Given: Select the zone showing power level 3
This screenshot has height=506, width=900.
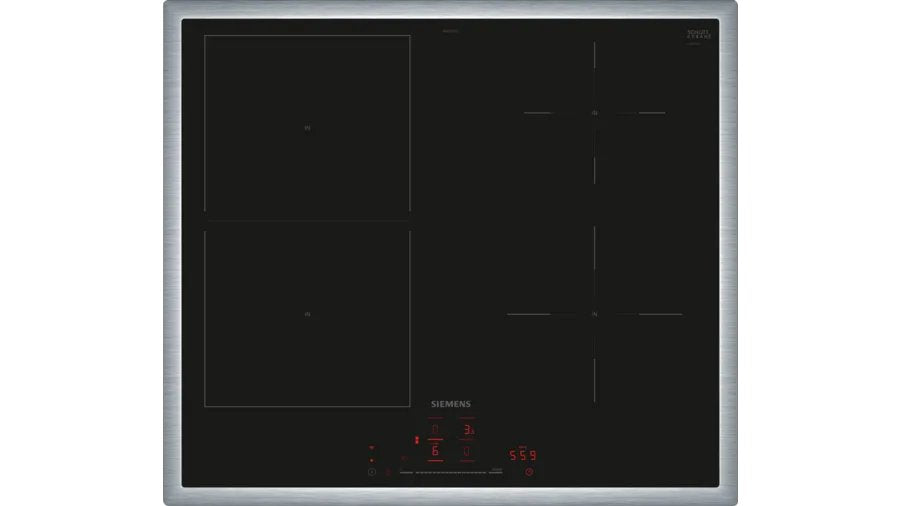Looking at the screenshot, I should click(x=467, y=430).
